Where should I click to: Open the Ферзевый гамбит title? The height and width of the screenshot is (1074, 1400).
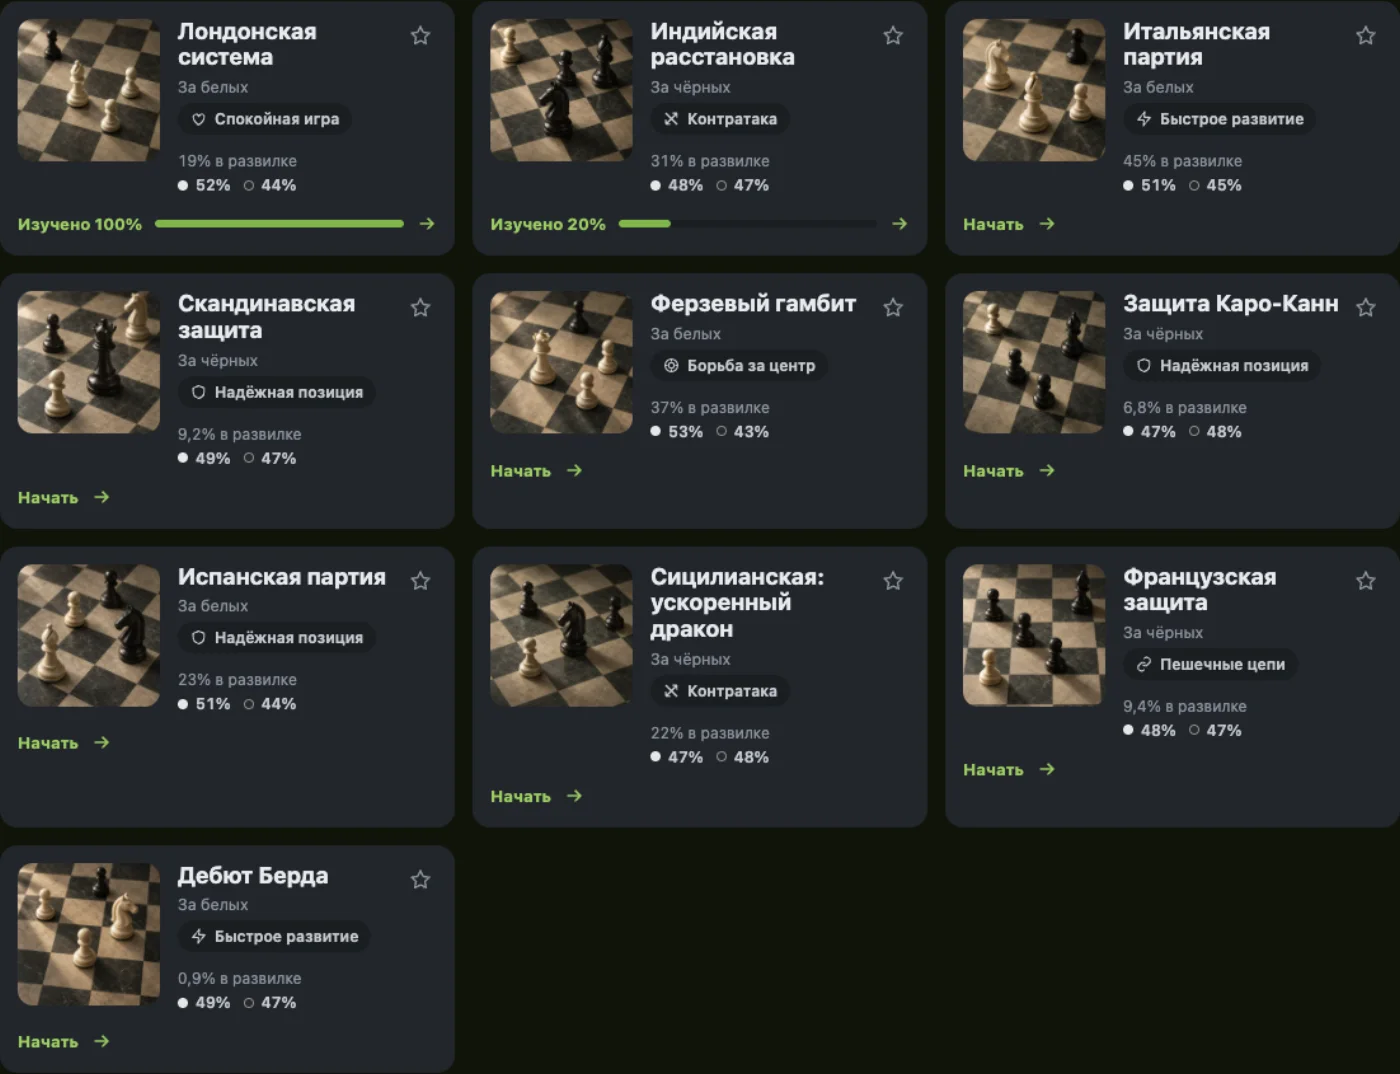(x=753, y=303)
